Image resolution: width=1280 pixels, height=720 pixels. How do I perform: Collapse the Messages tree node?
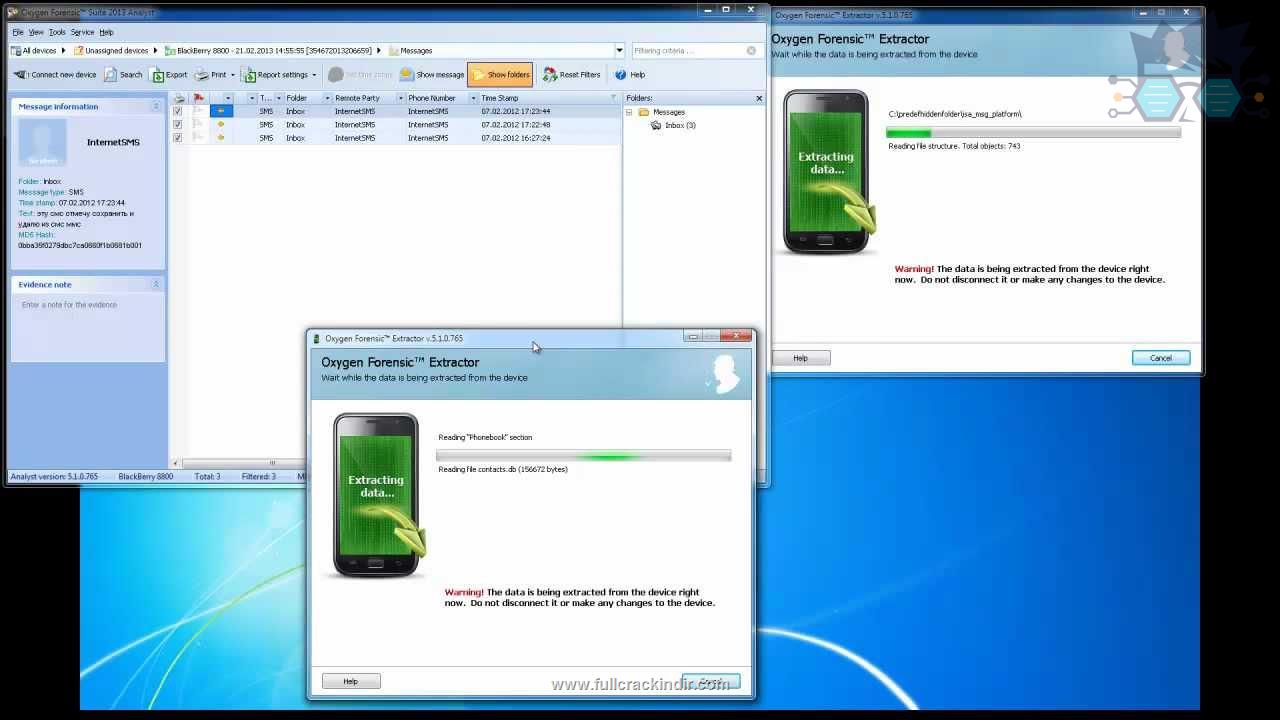[630, 112]
